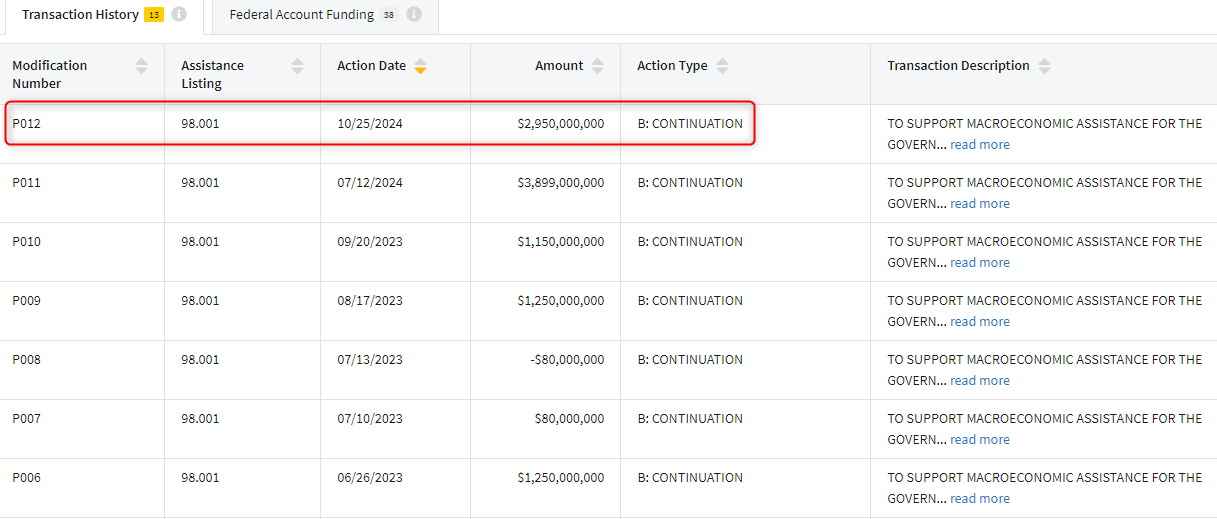Select modification number P006
Image resolution: width=1217 pixels, height=519 pixels.
click(x=27, y=478)
